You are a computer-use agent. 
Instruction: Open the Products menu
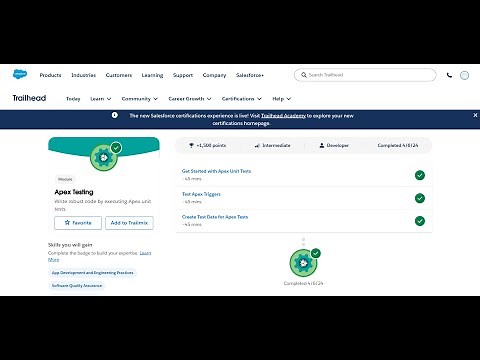tap(50, 75)
